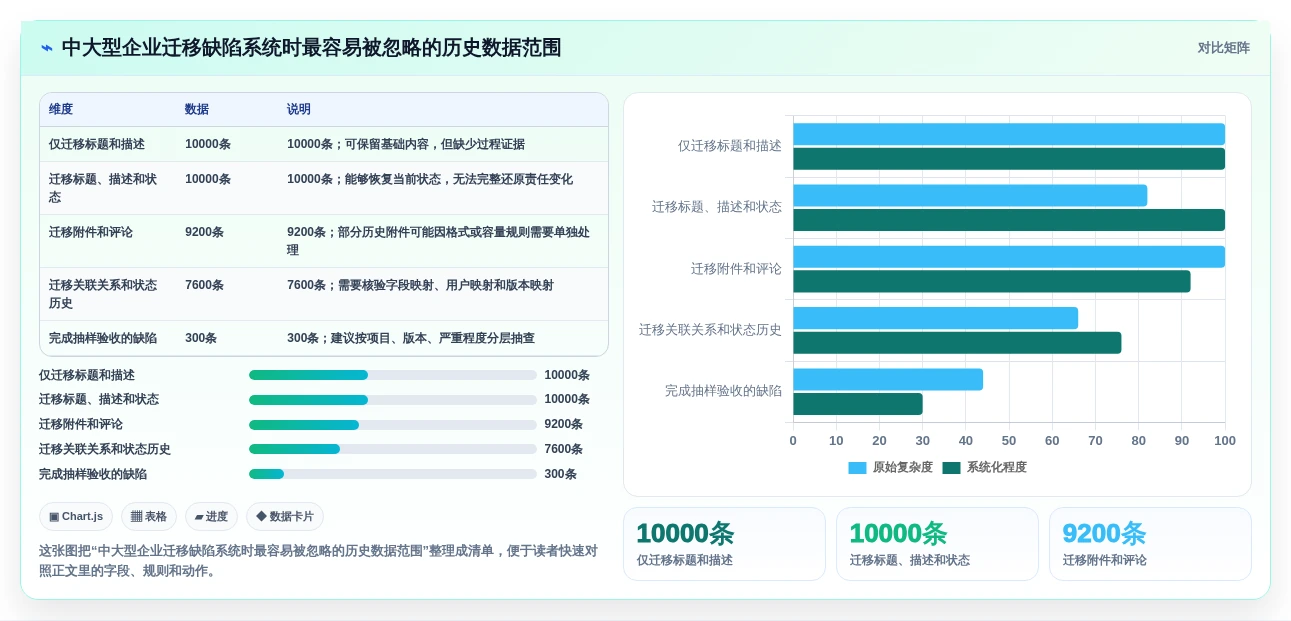Click progress bar for 迁移关联关系和状态历史
This screenshot has width=1291, height=621.
(393, 449)
